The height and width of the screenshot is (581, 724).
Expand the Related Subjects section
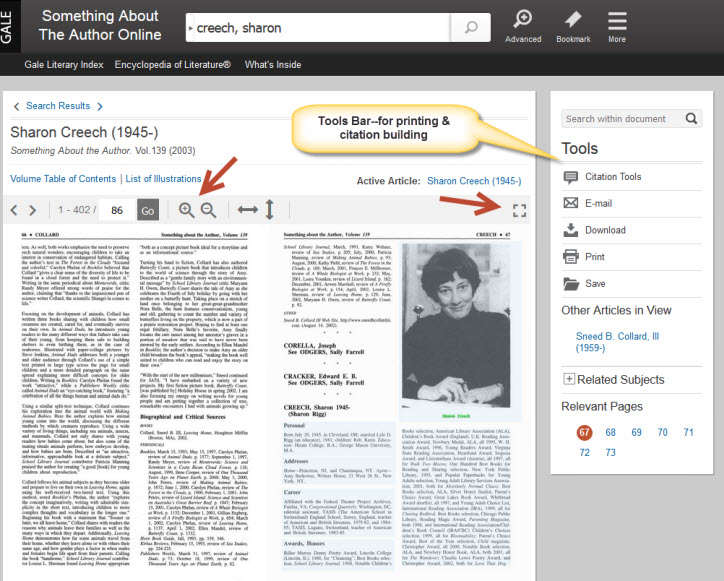[569, 379]
